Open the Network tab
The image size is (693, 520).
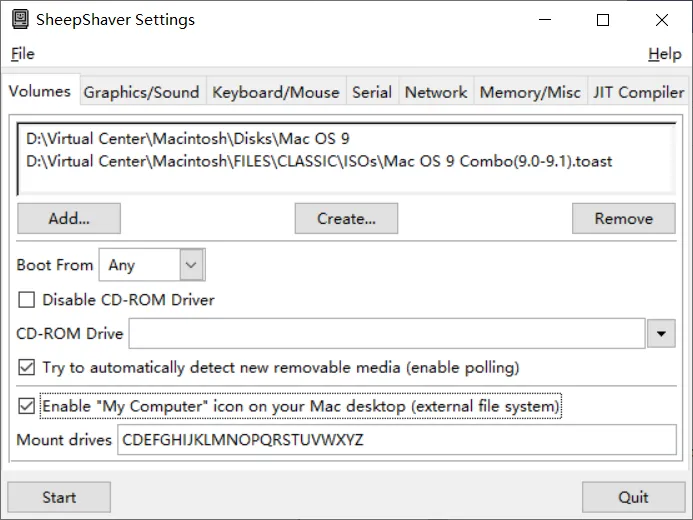[x=436, y=92]
